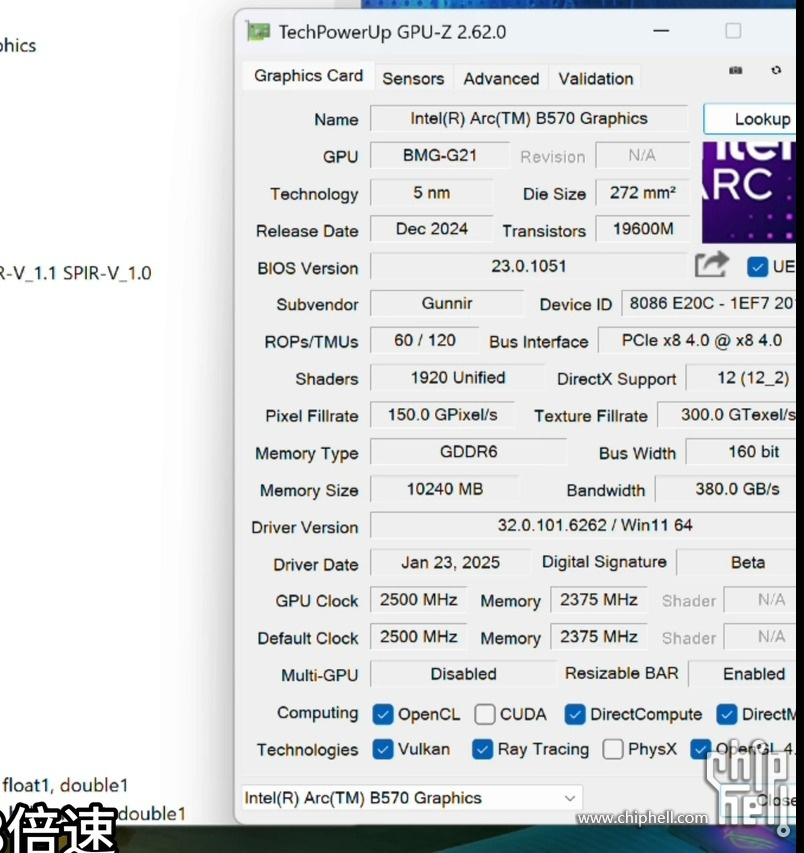Viewport: 804px width, 853px height.
Task: Click the Transistors value 19600M
Action: tap(642, 229)
